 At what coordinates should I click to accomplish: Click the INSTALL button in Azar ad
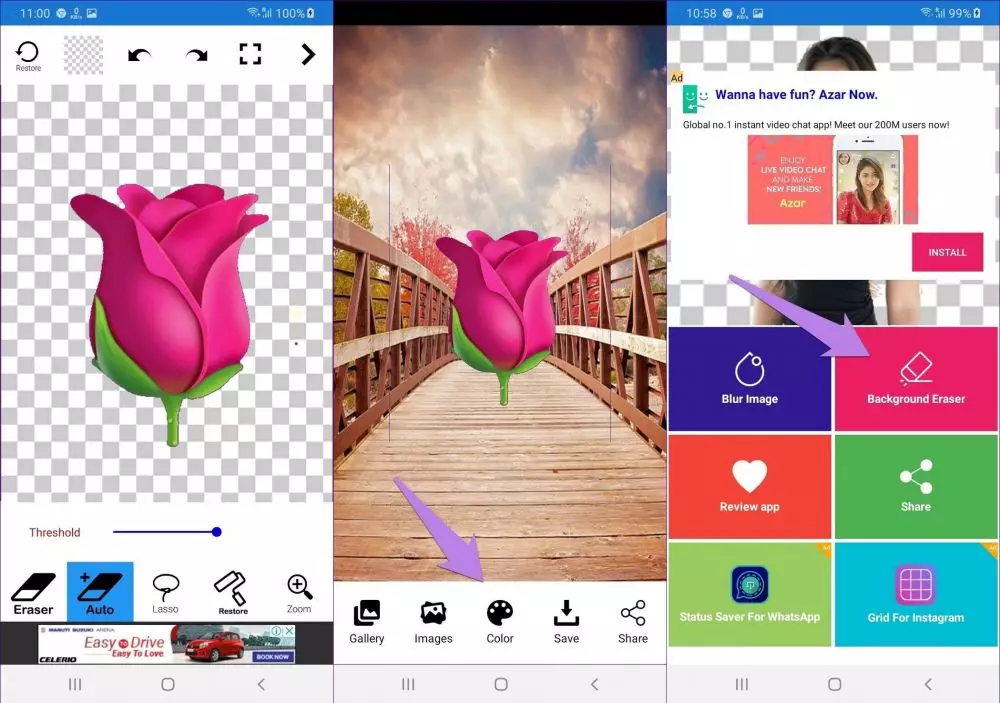(x=947, y=252)
